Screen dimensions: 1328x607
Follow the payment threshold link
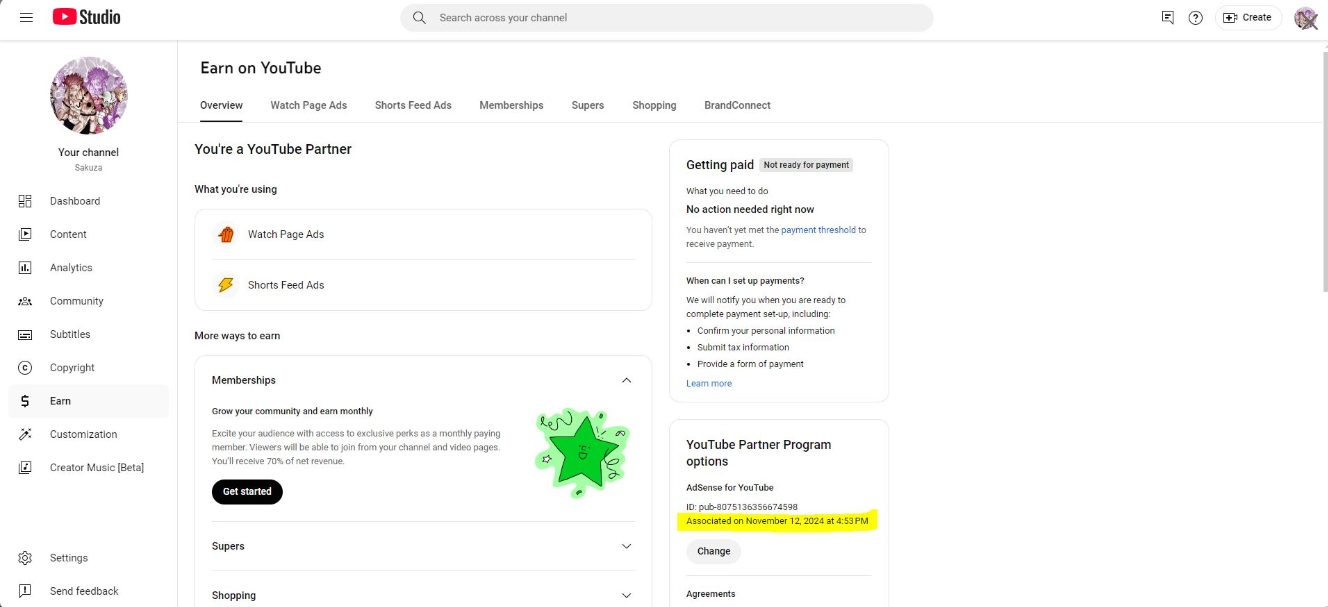coord(818,230)
